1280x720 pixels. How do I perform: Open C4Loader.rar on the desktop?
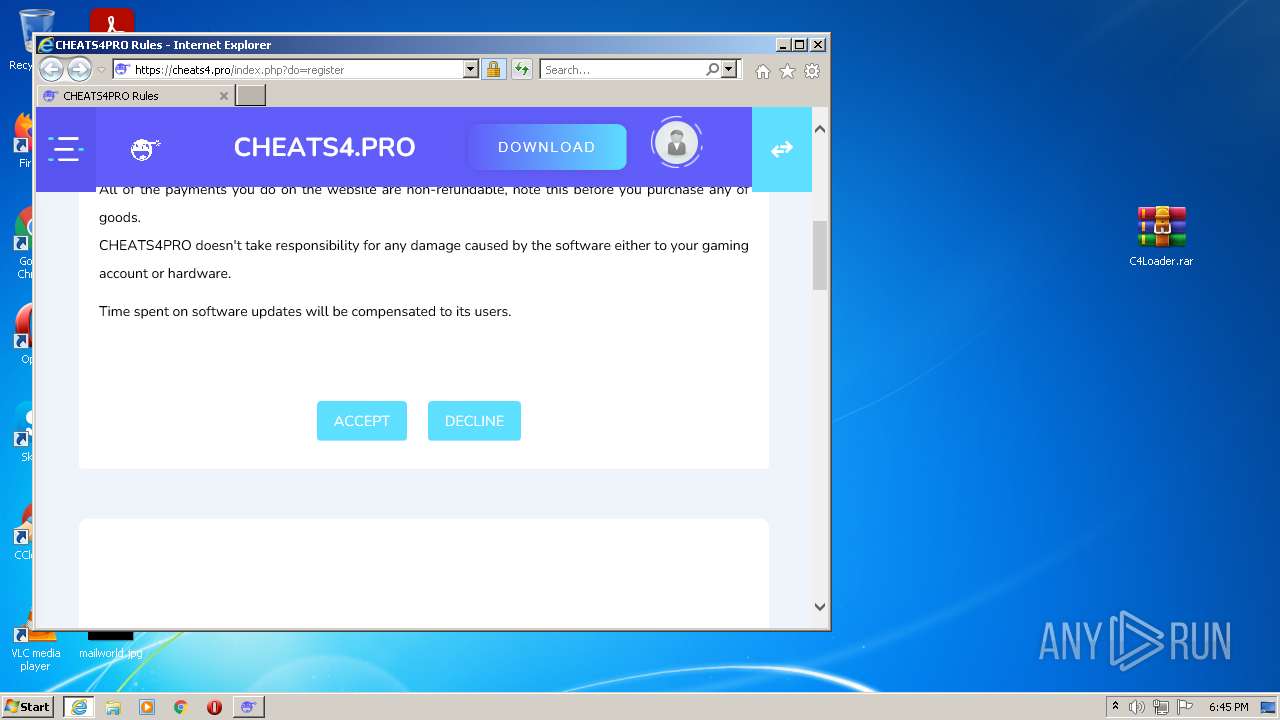pyautogui.click(x=1161, y=237)
